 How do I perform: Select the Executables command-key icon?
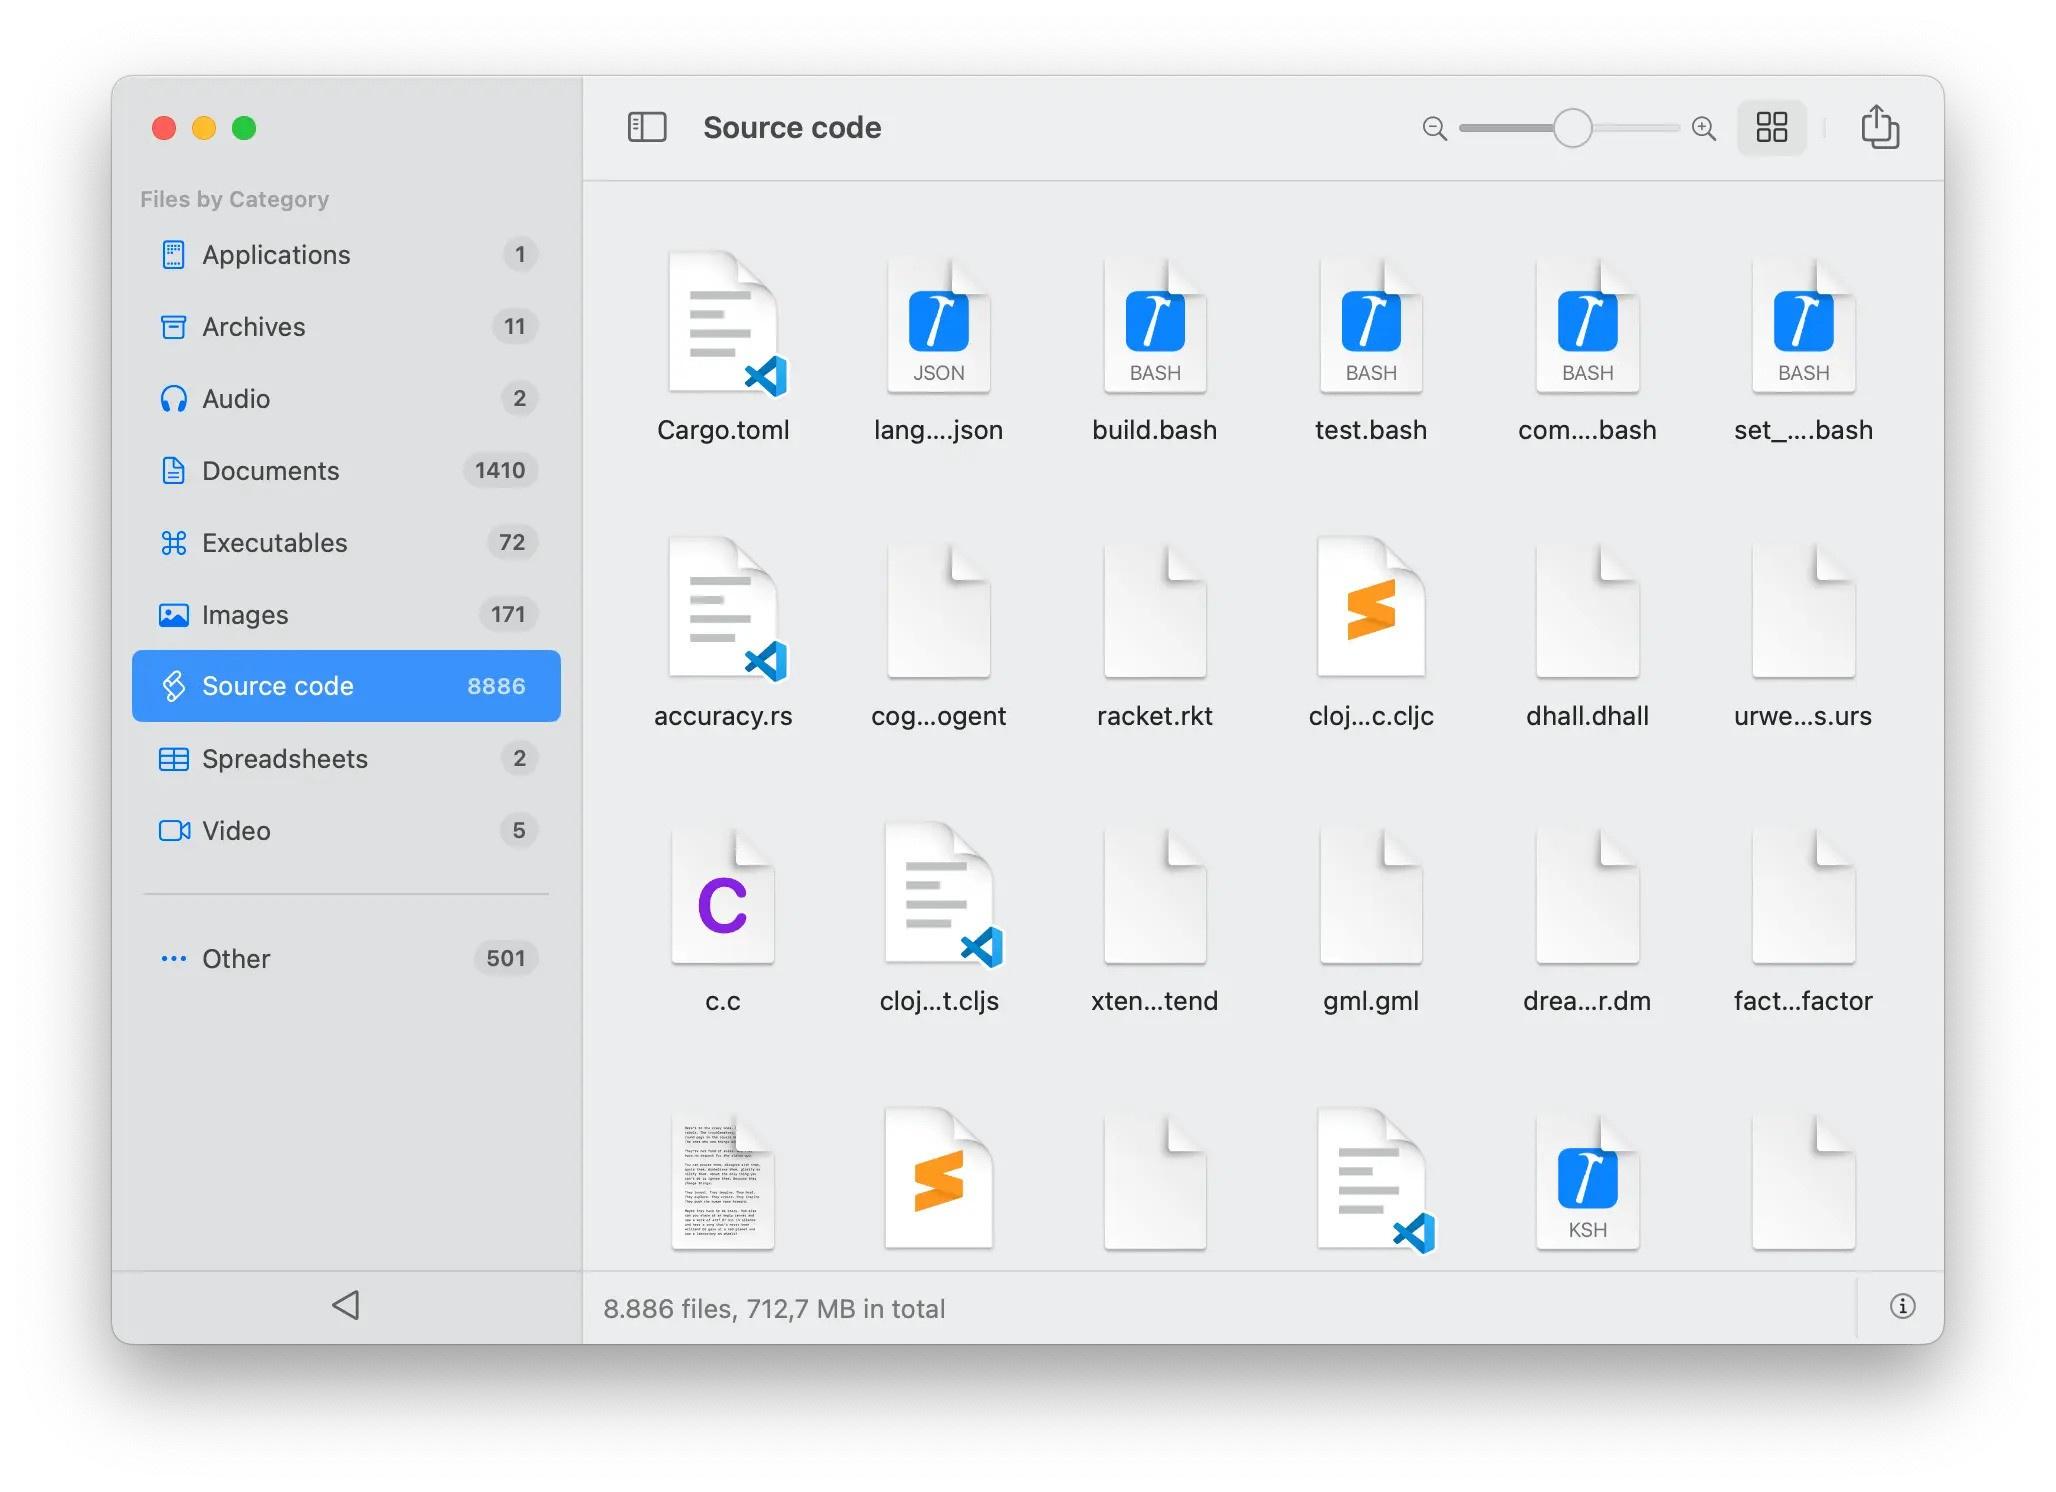tap(175, 542)
